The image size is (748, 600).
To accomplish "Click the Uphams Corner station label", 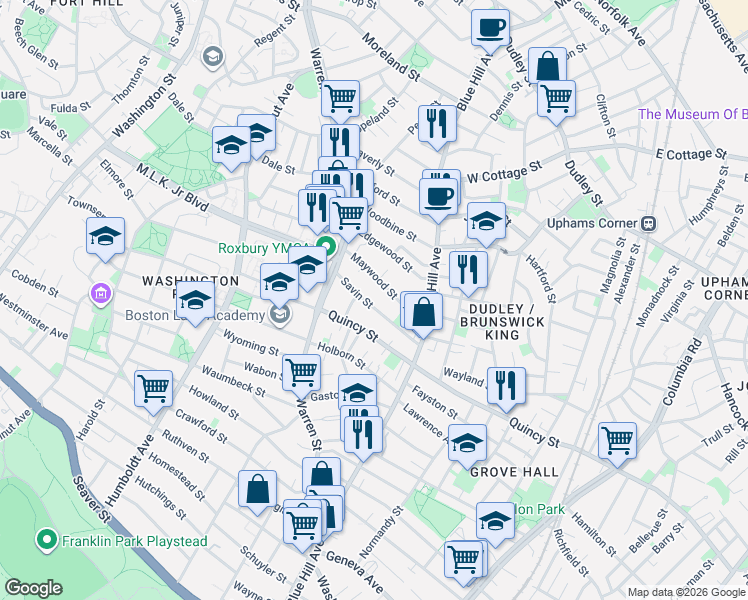I will click(592, 223).
